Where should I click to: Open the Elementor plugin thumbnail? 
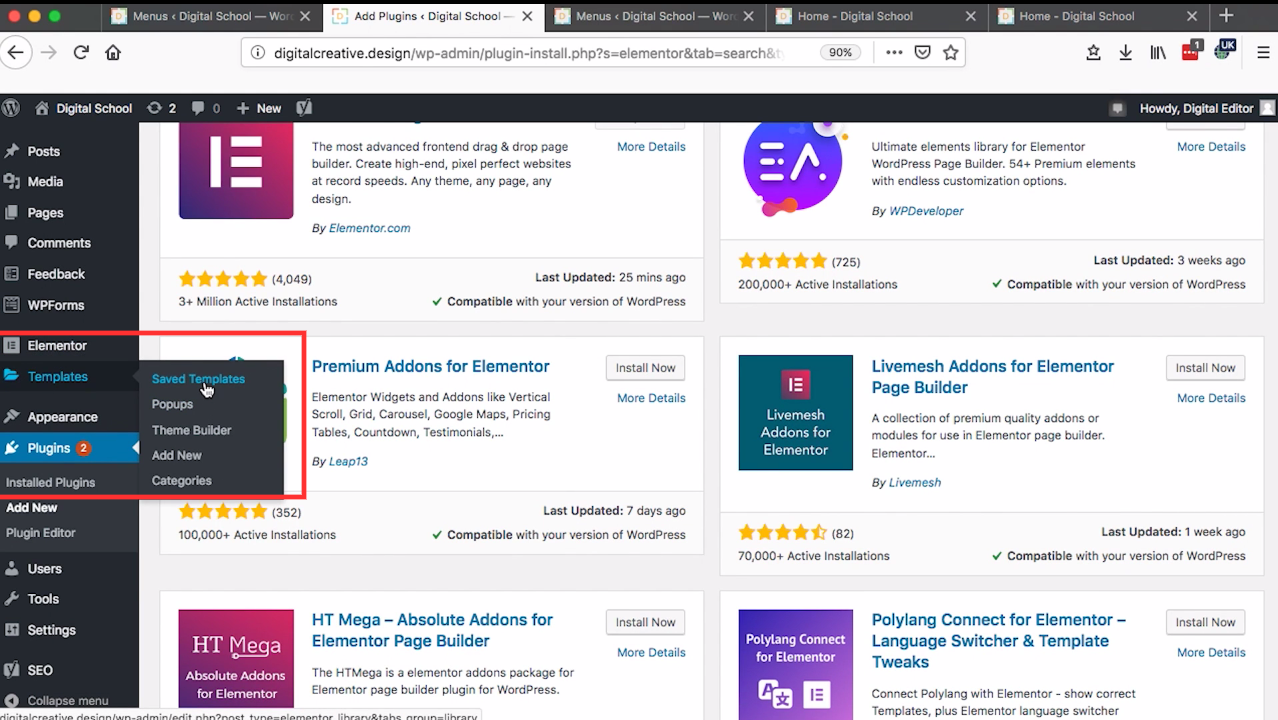pos(236,170)
